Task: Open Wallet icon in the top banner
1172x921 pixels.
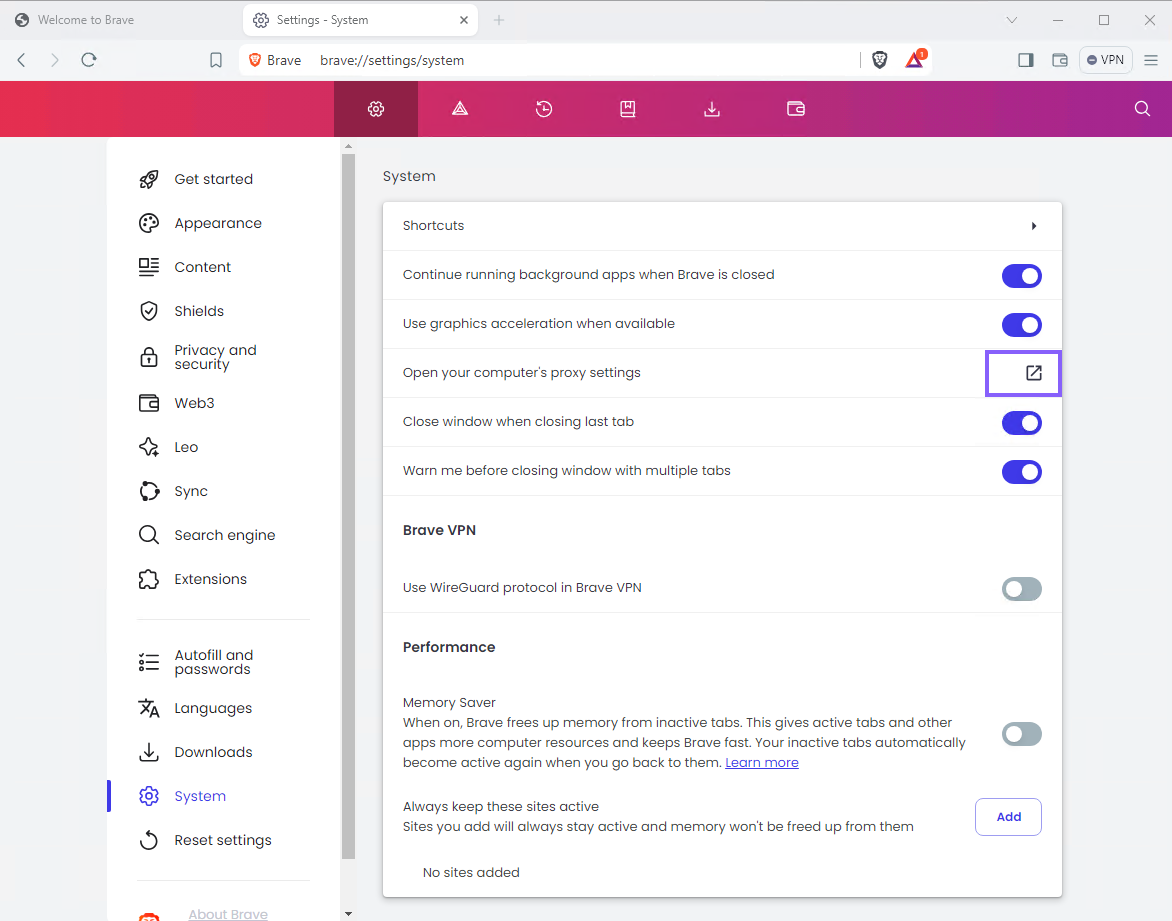Action: point(796,109)
